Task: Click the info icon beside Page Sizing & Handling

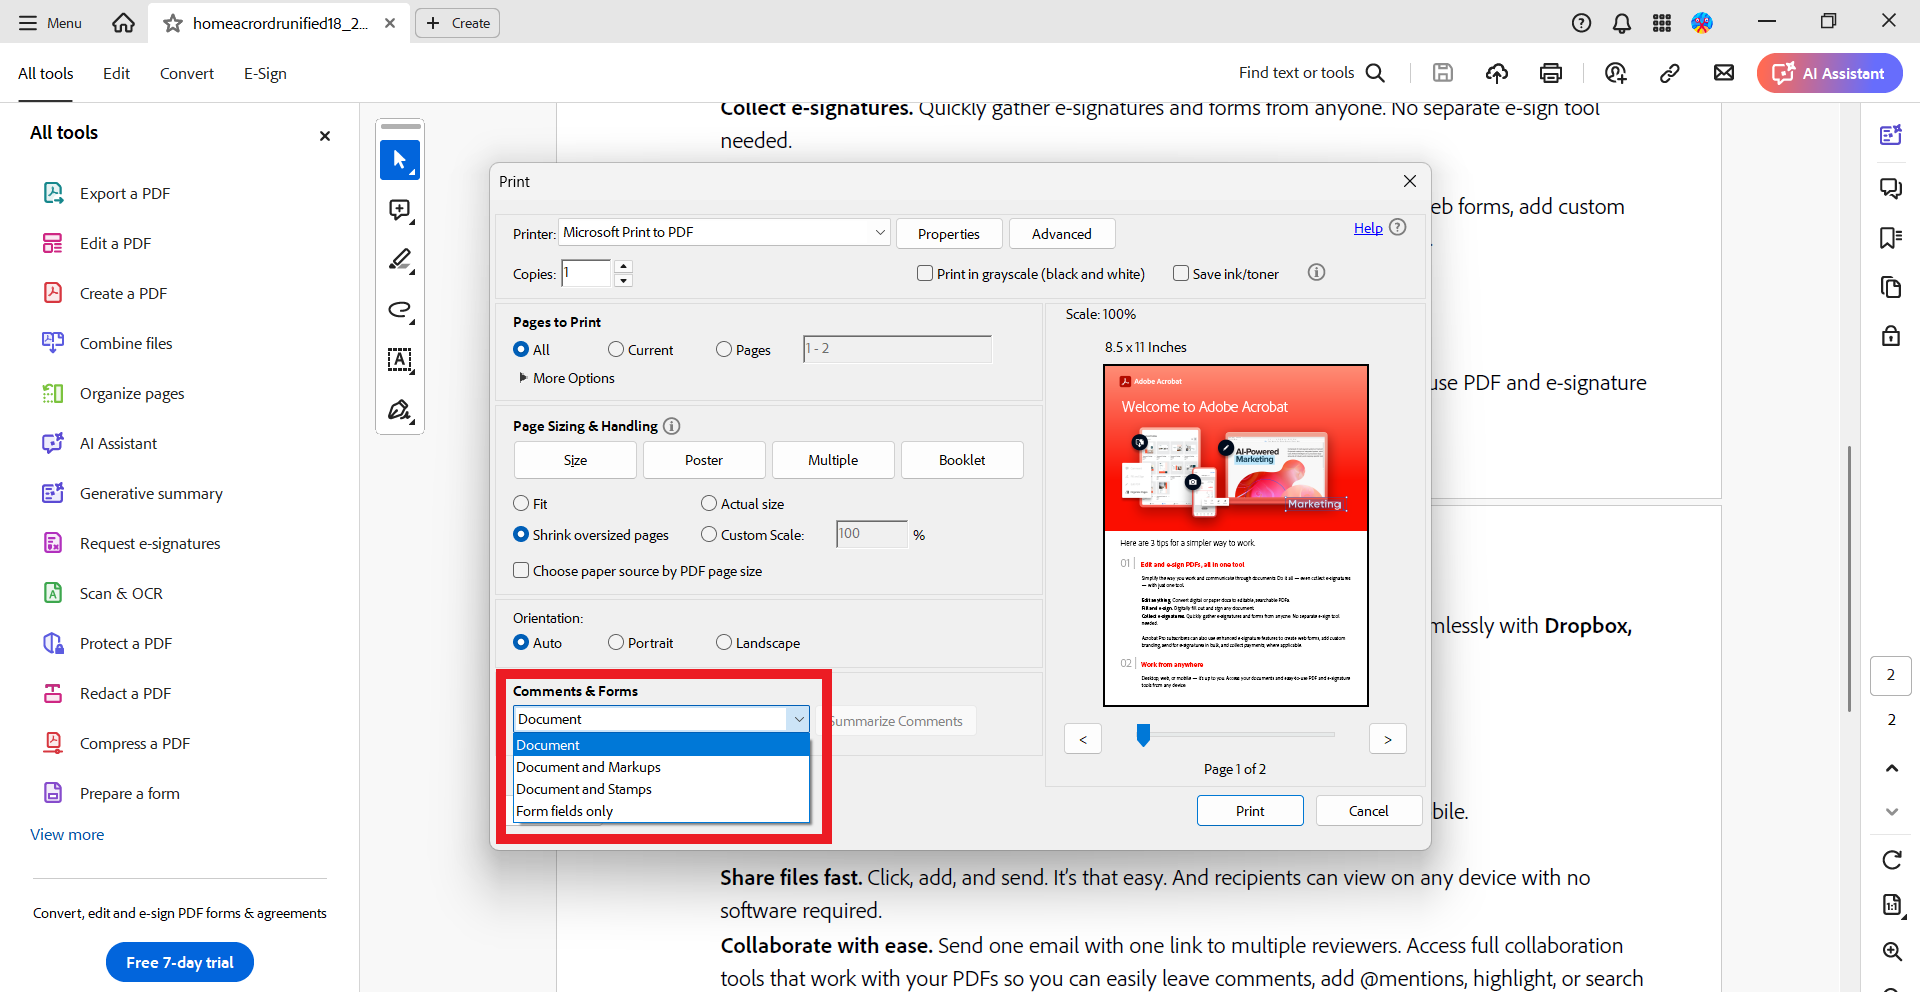Action: click(672, 426)
